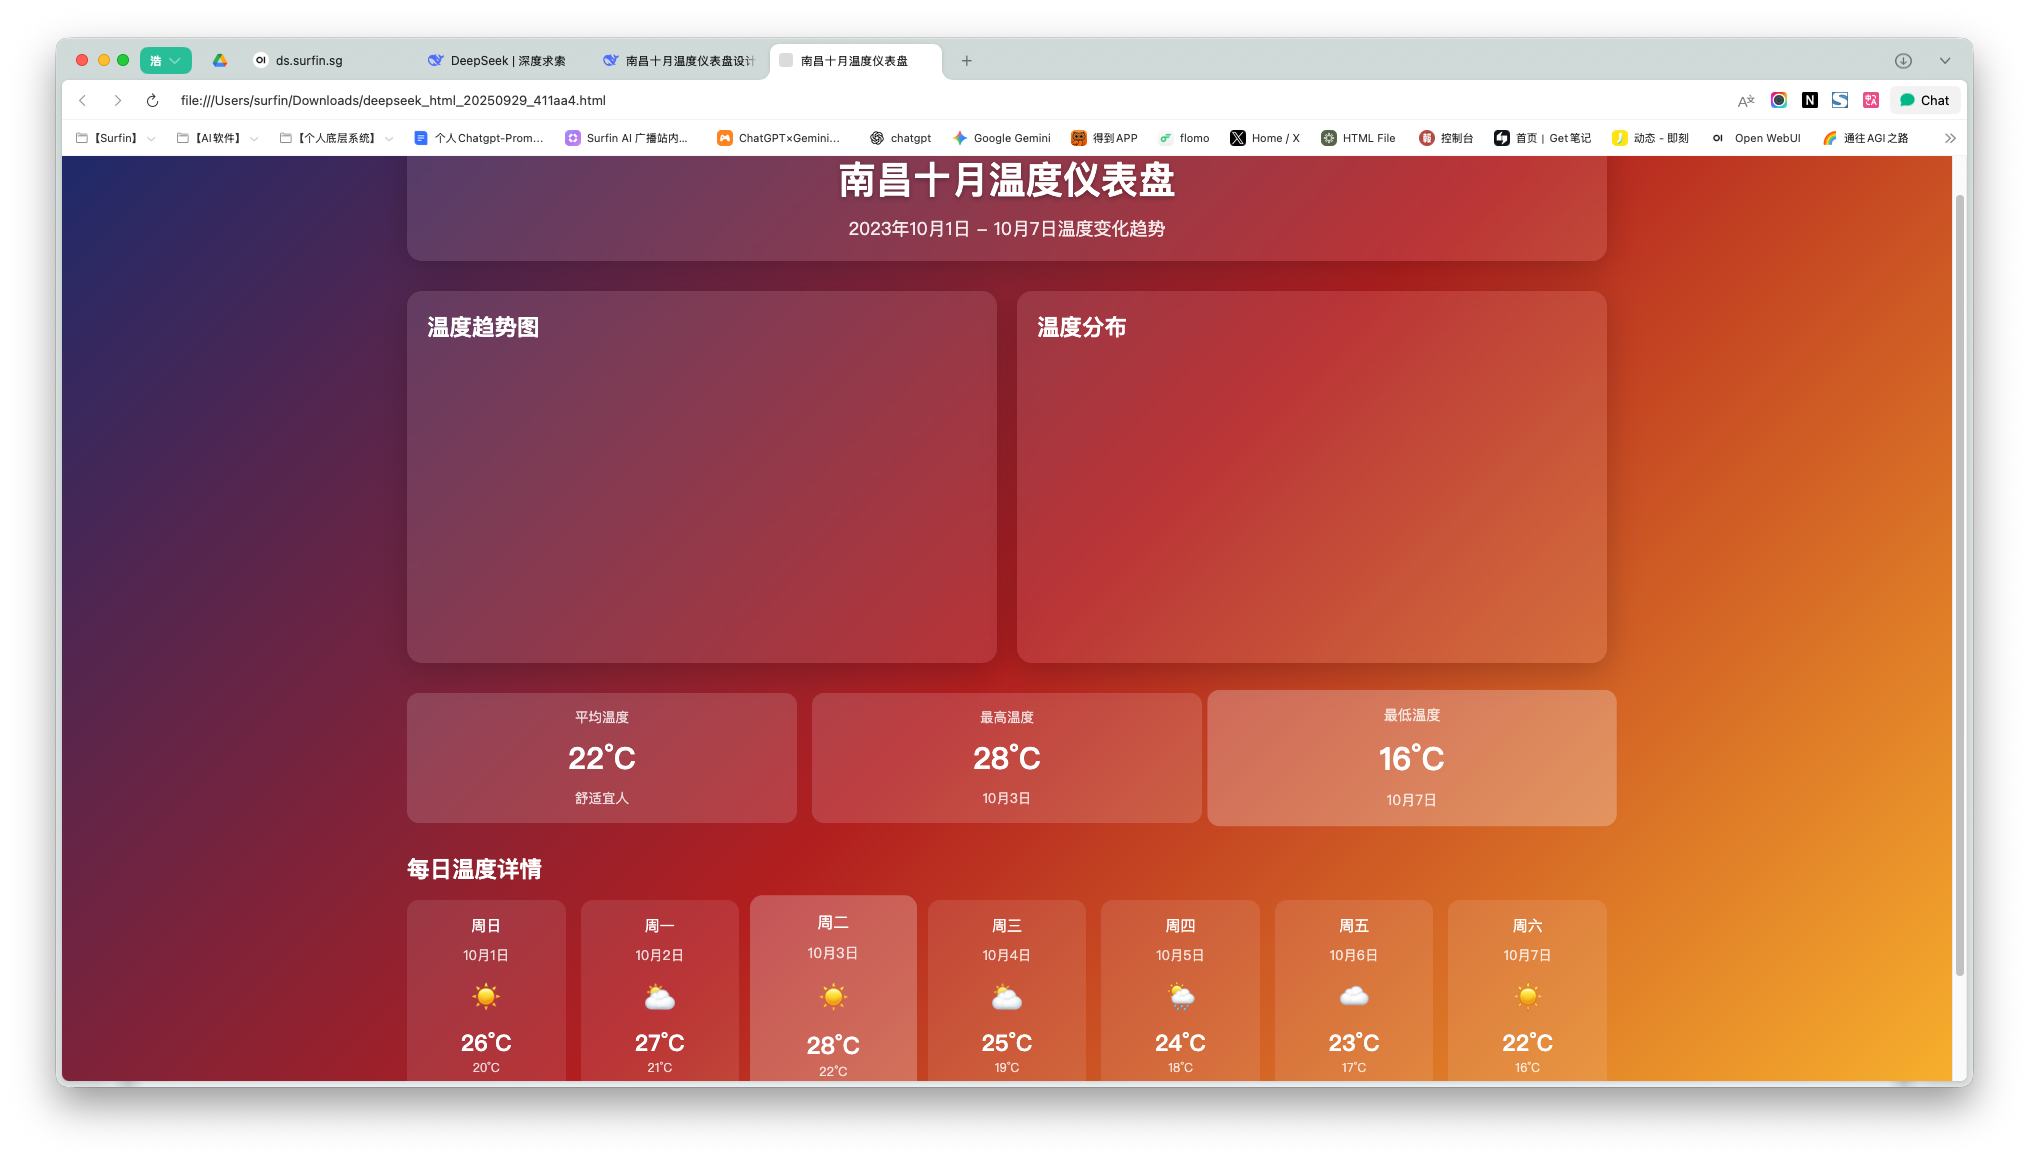This screenshot has height=1161, width=2029.
Task: Click the browser back arrow
Action: pyautogui.click(x=83, y=101)
